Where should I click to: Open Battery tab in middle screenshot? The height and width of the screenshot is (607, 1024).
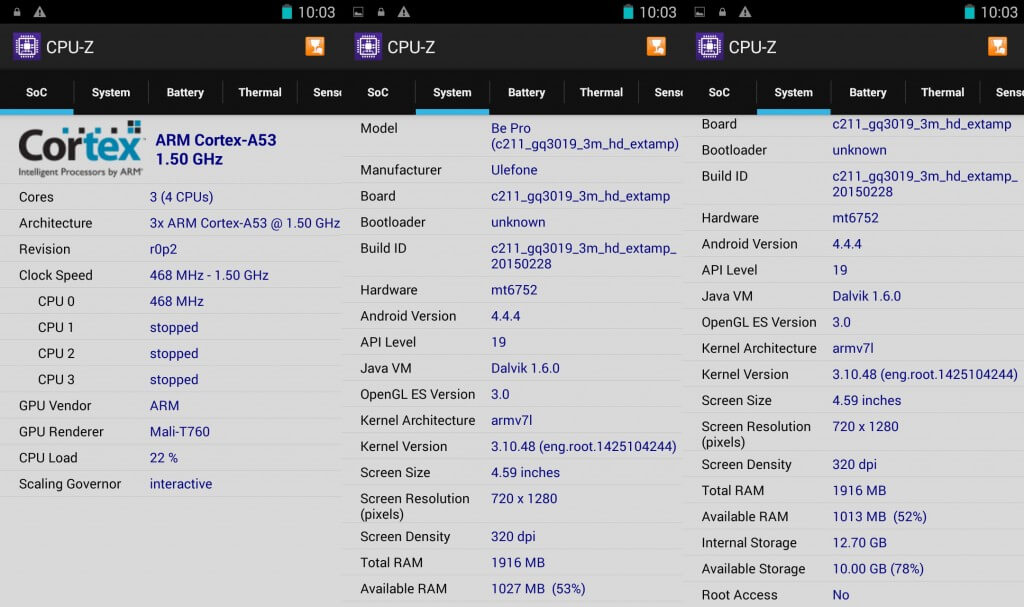point(526,92)
